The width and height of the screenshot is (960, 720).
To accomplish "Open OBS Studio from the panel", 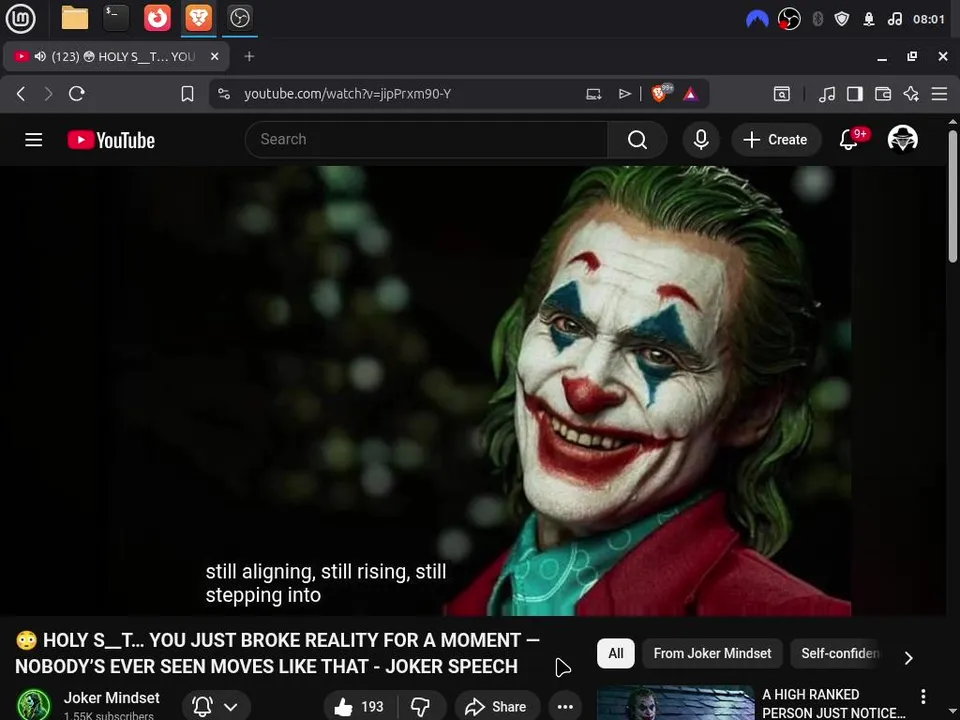I will click(x=239, y=18).
